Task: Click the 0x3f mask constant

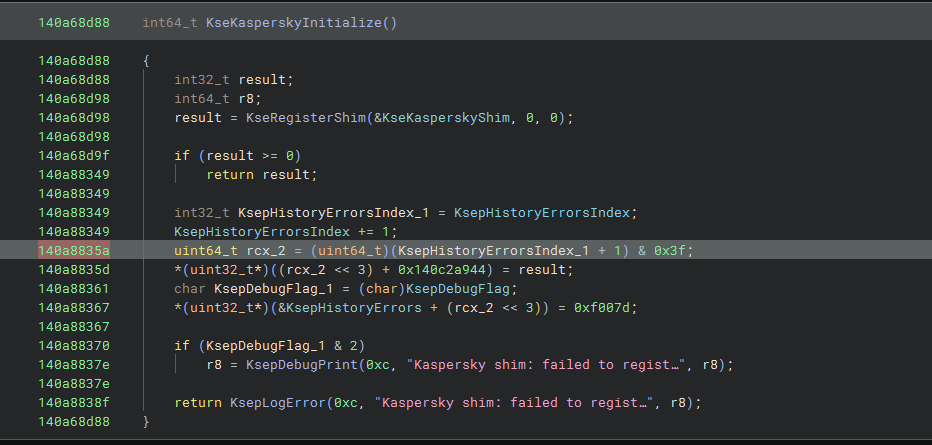Action: 670,251
